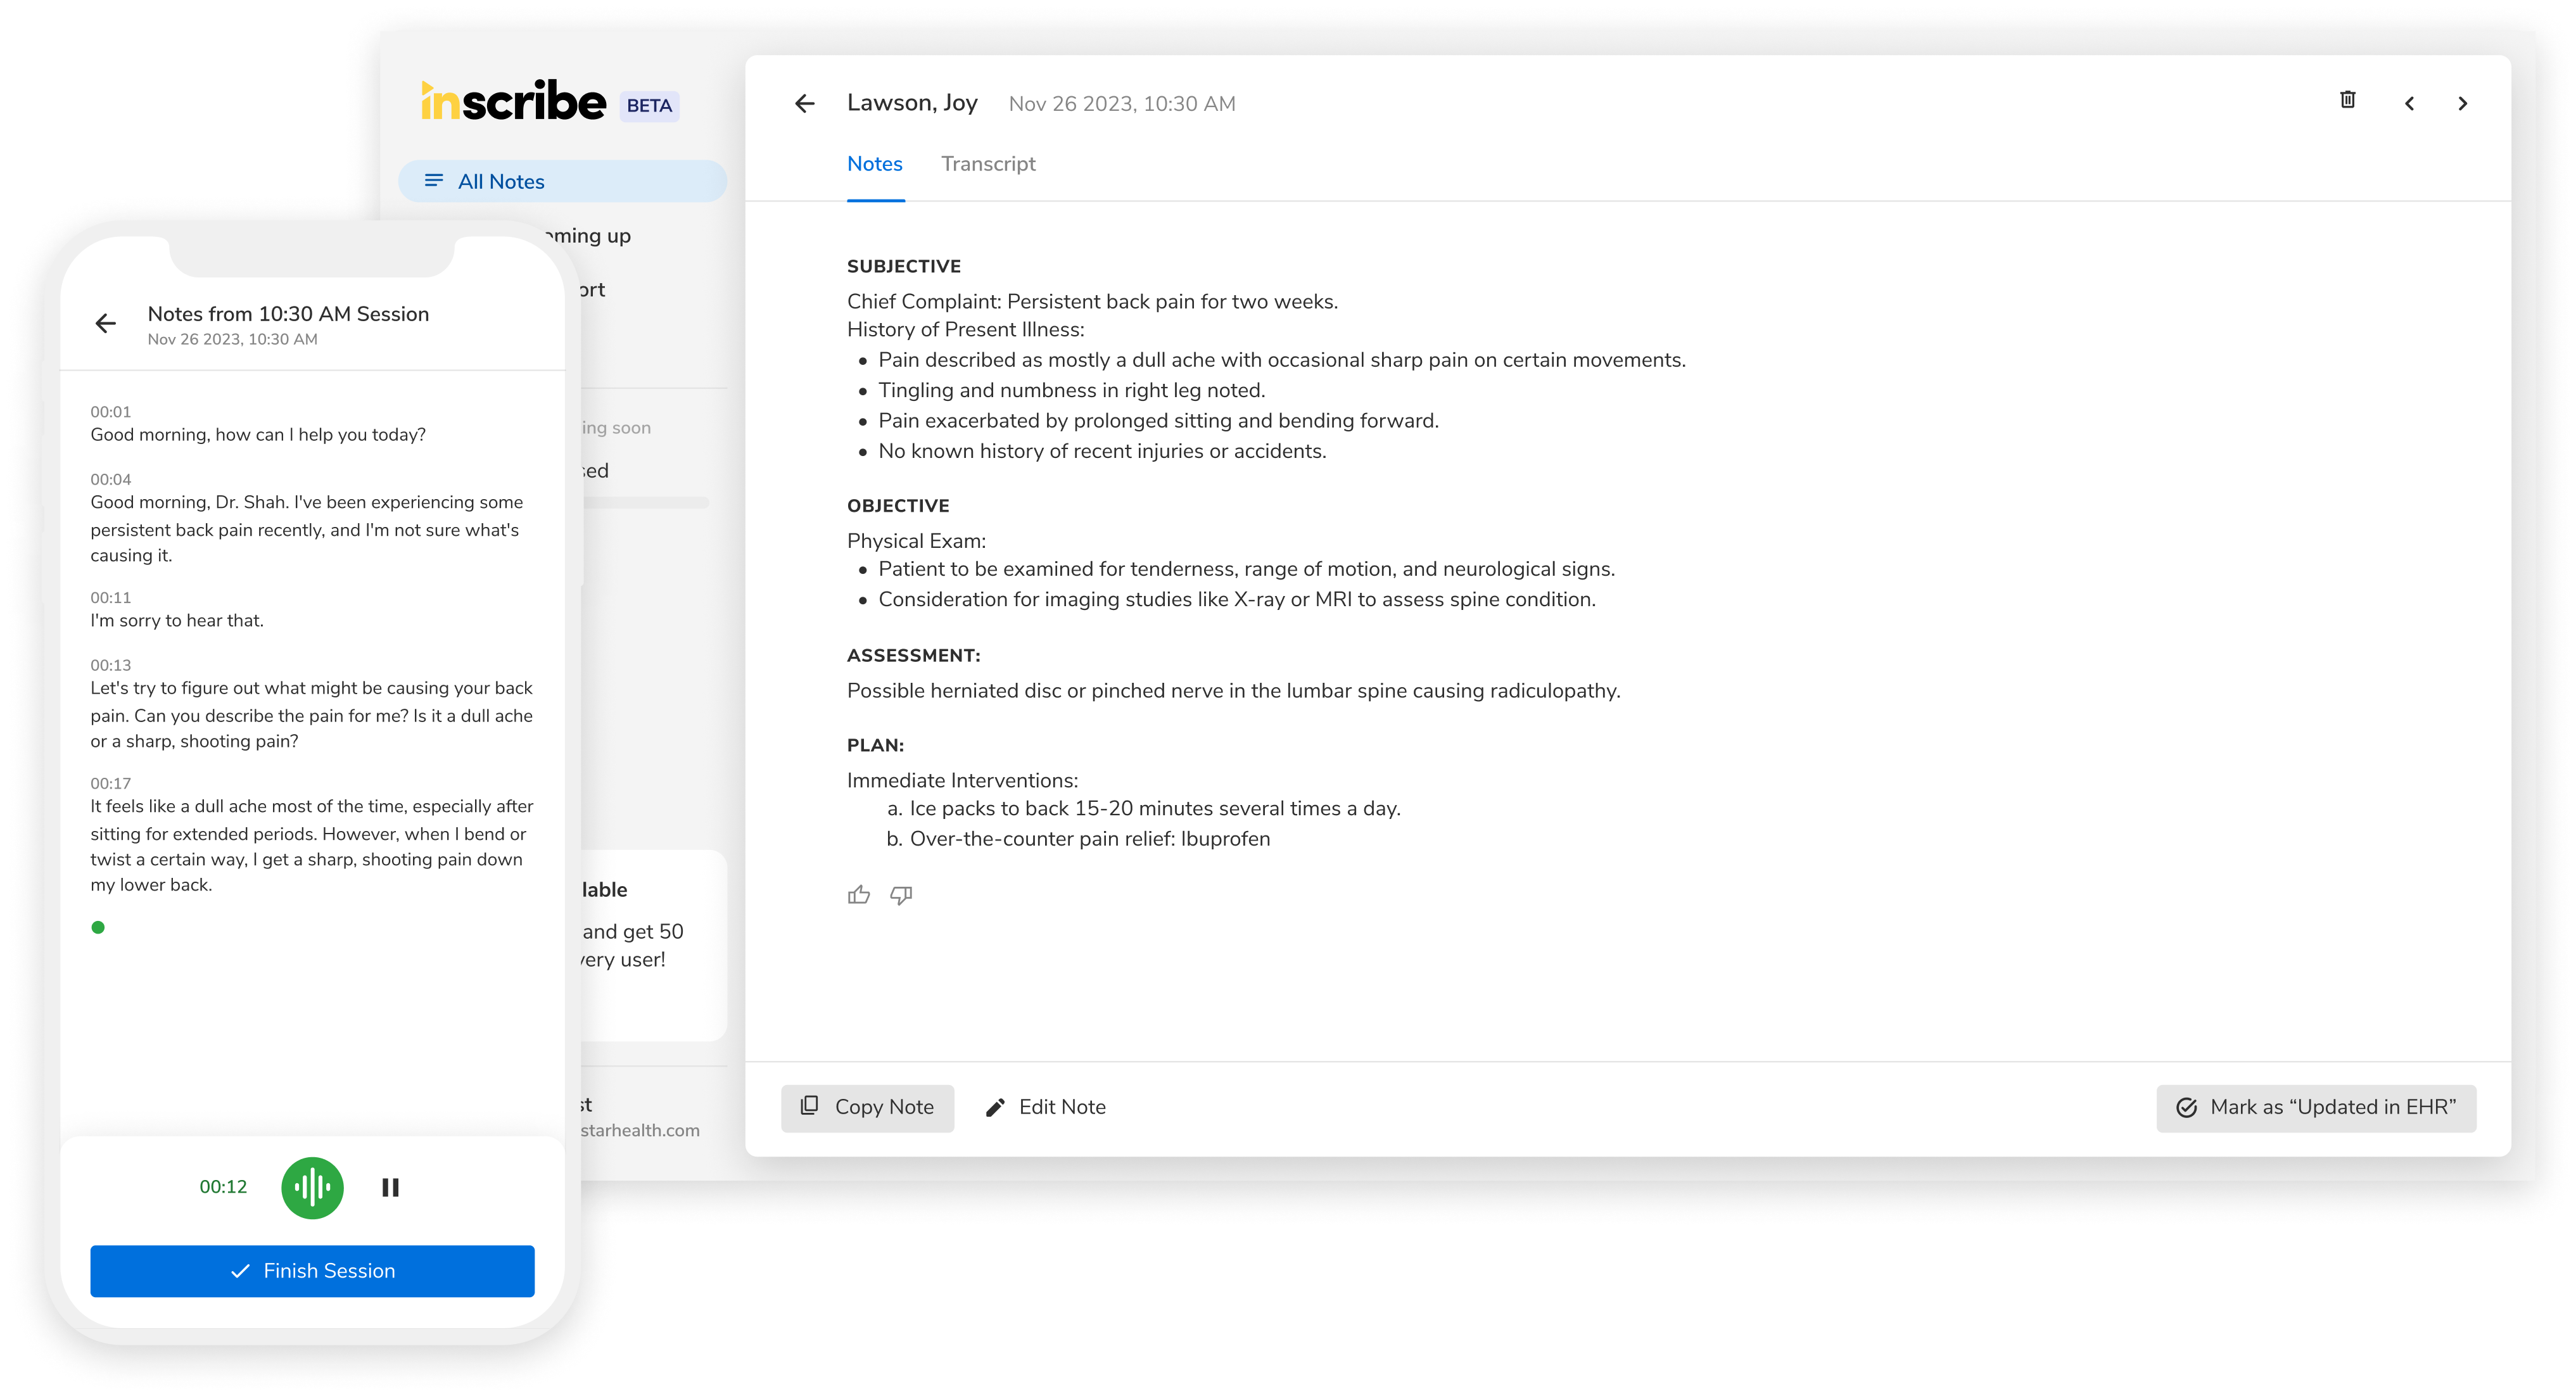The height and width of the screenshot is (1396, 2576).
Task: Click Chief Complaint line
Action: tap(1092, 302)
